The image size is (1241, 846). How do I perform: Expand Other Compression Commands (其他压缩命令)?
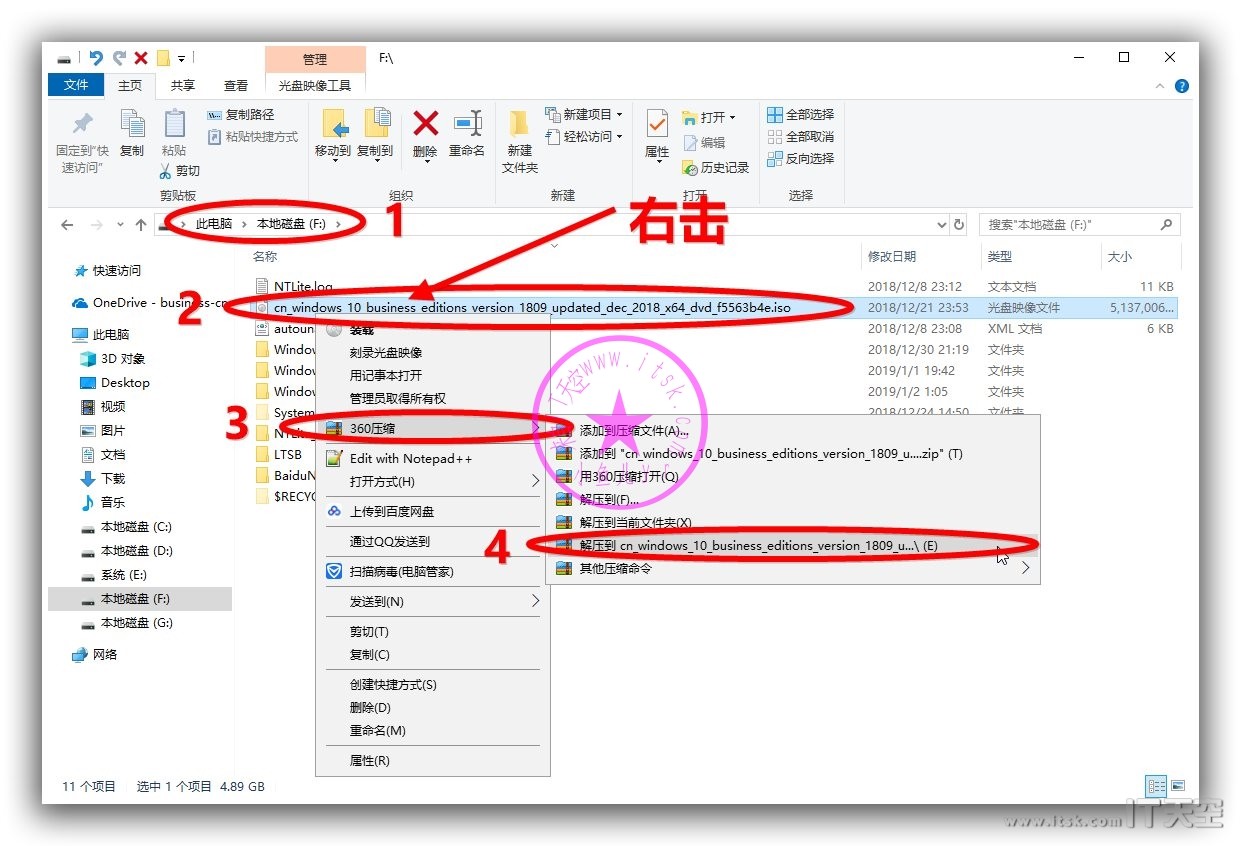tap(794, 569)
